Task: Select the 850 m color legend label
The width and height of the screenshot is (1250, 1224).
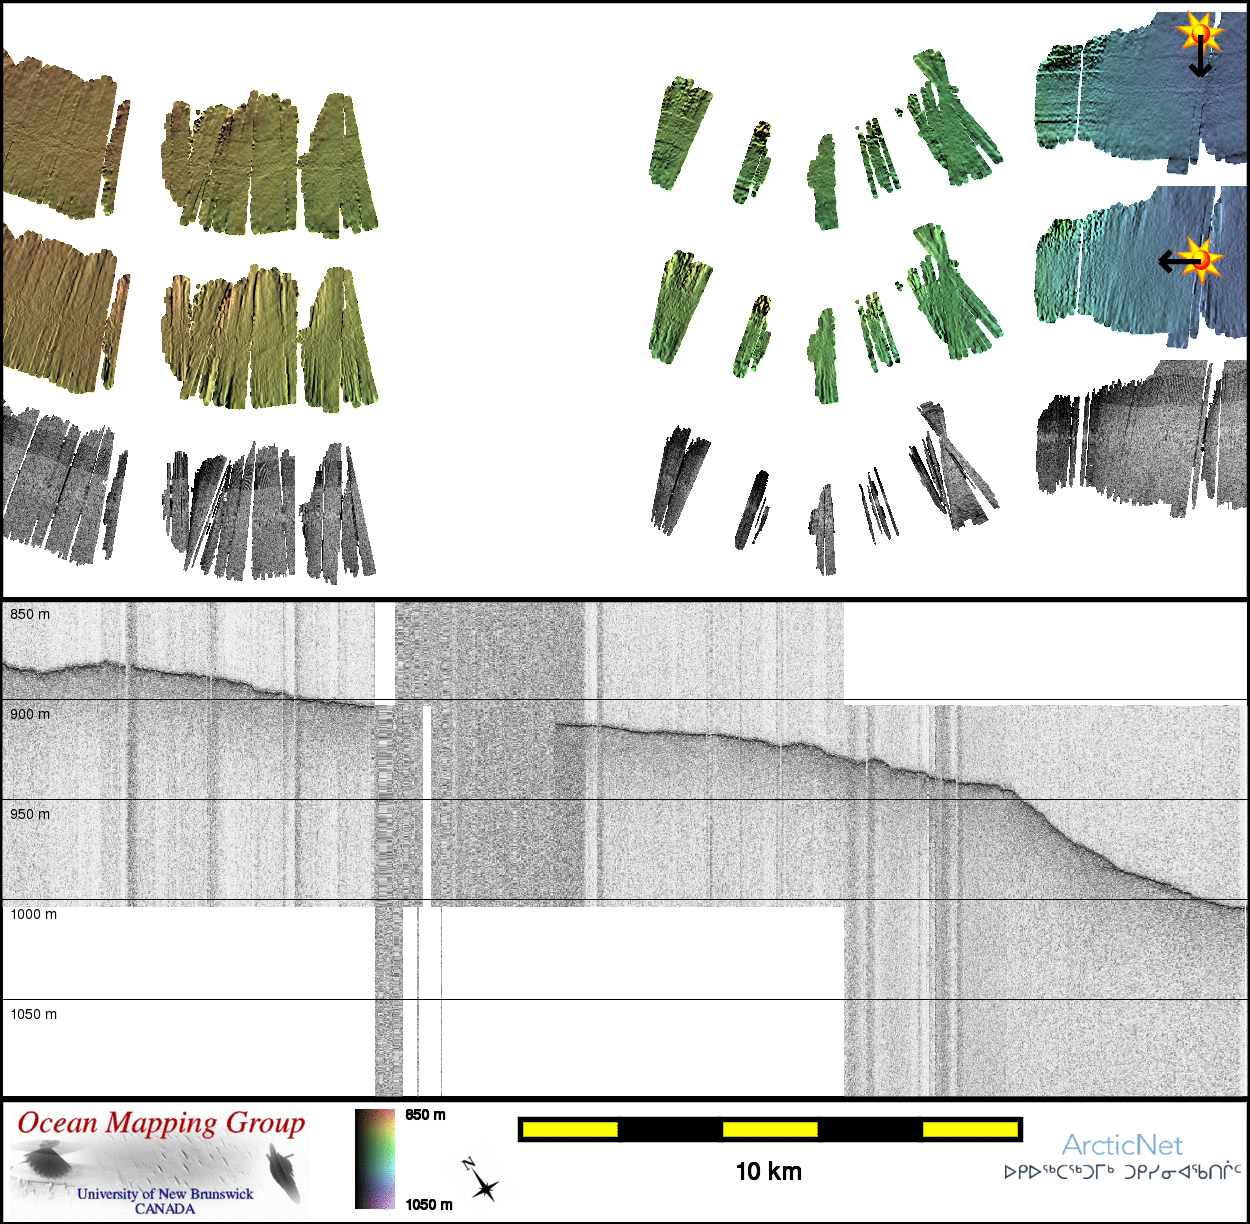Action: coord(425,1115)
